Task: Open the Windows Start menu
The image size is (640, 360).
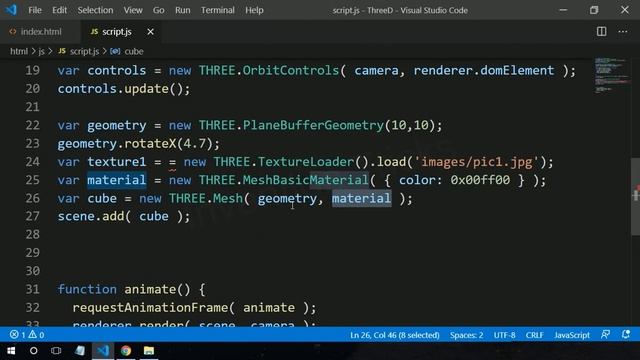Action: (x=11, y=351)
